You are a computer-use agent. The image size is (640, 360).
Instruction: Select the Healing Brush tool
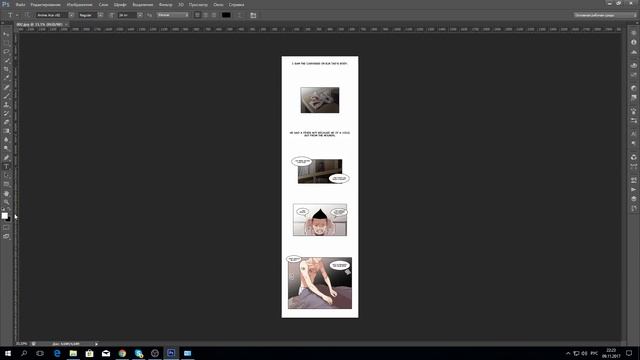coord(6,87)
